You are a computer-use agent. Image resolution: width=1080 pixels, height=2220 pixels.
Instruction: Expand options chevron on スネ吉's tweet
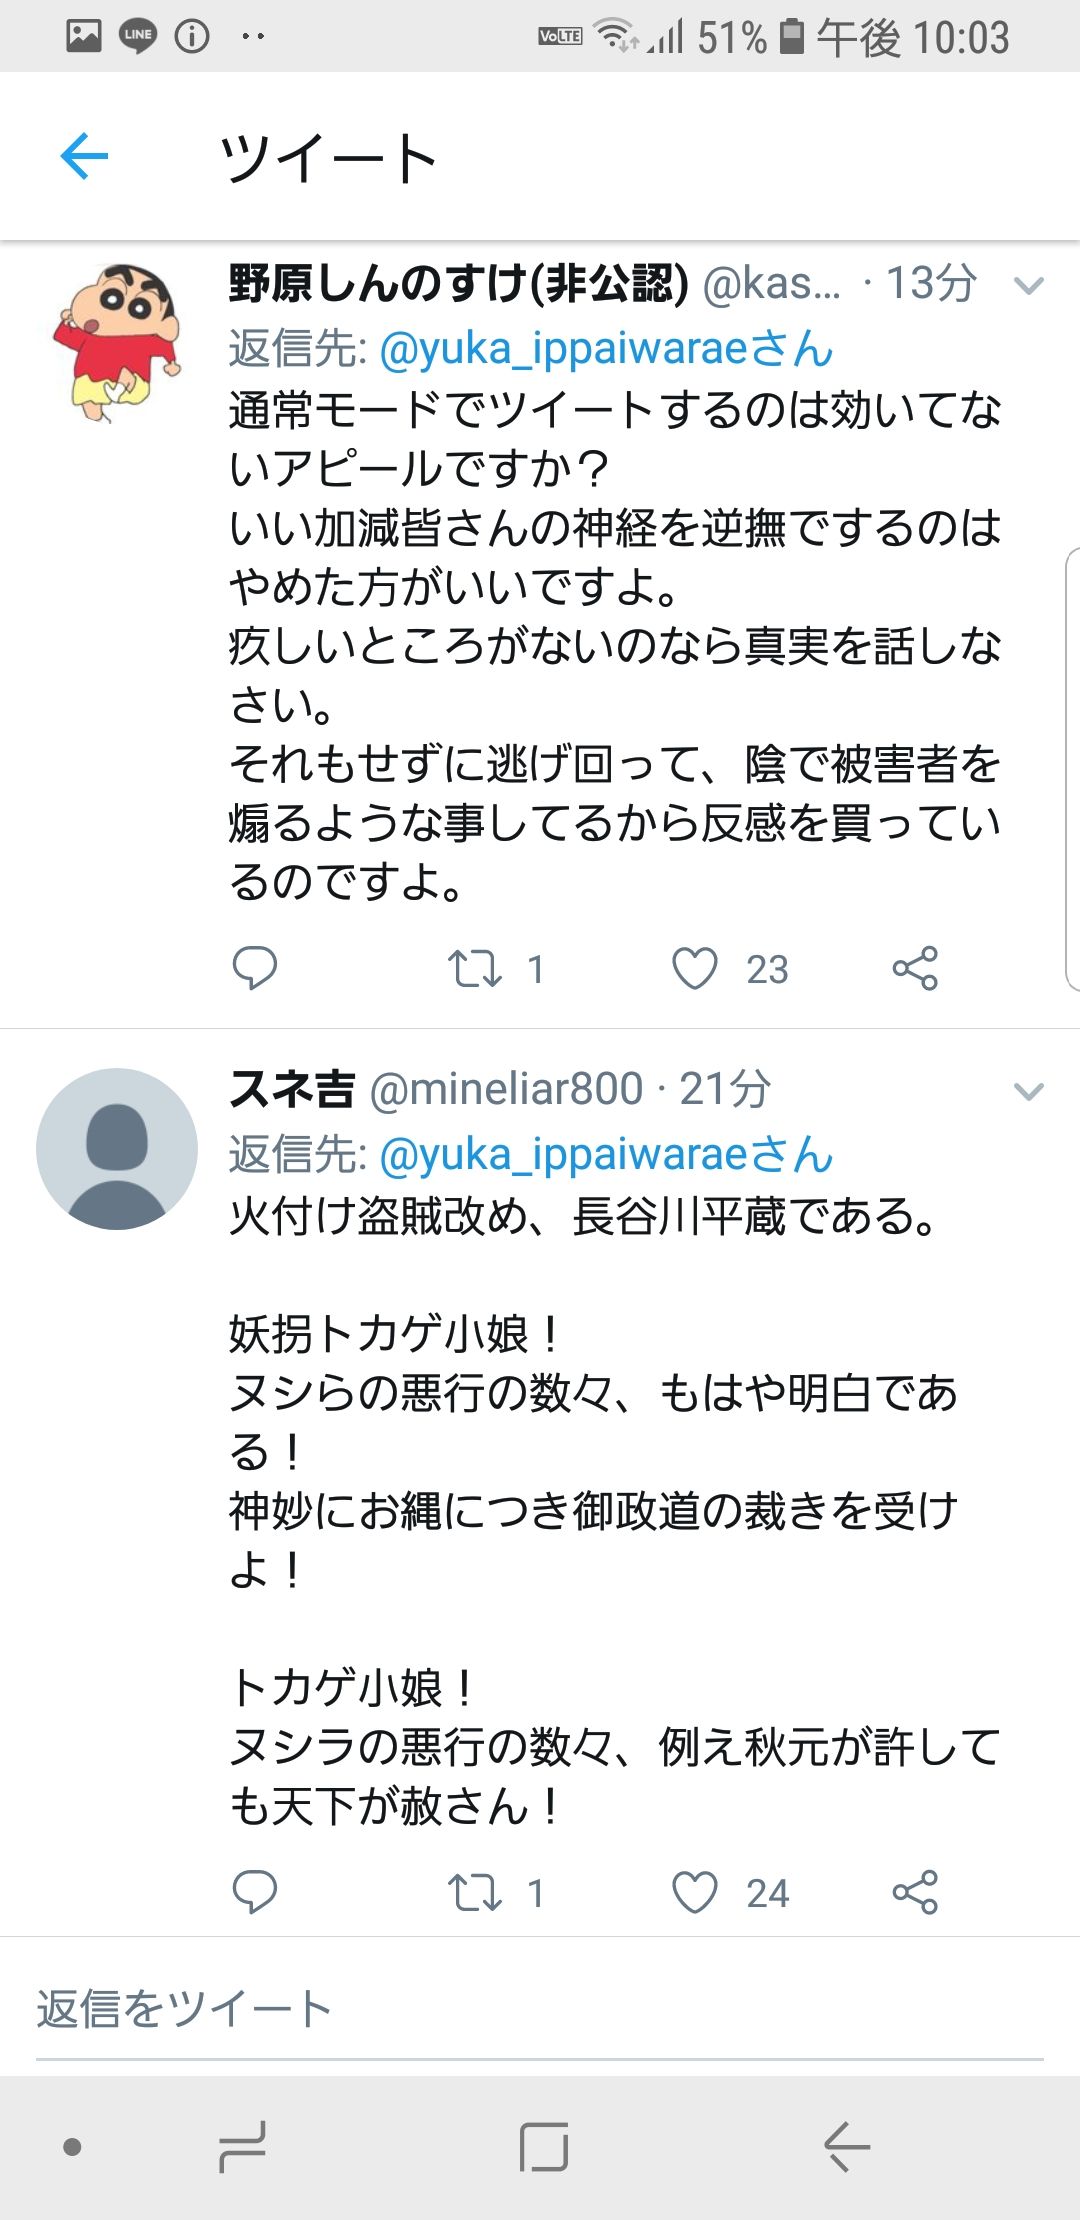[x=1028, y=1091]
